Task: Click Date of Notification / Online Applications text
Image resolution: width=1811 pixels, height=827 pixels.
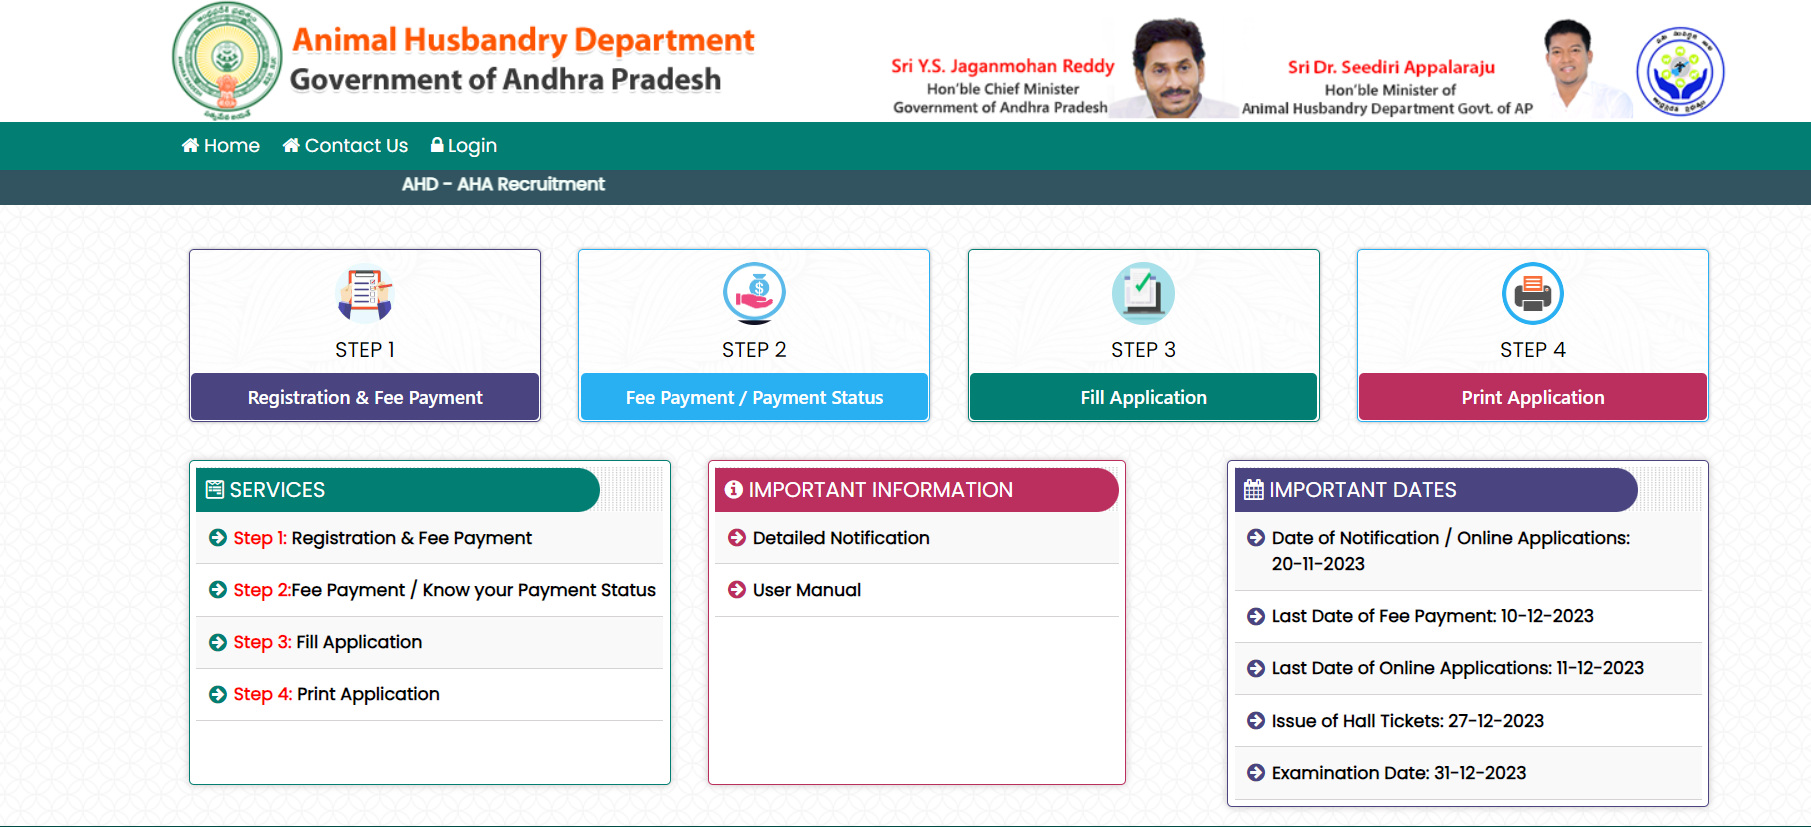Action: point(1451,551)
